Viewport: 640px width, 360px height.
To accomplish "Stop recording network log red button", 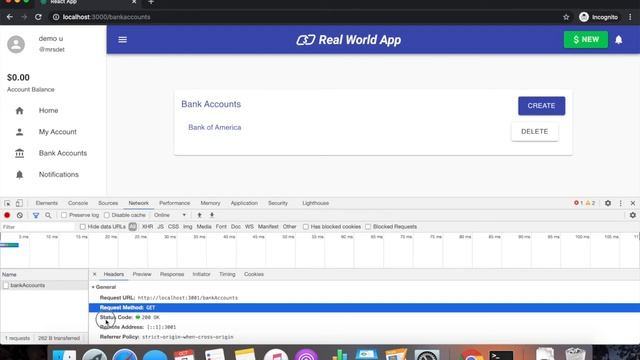I will [x=7, y=215].
